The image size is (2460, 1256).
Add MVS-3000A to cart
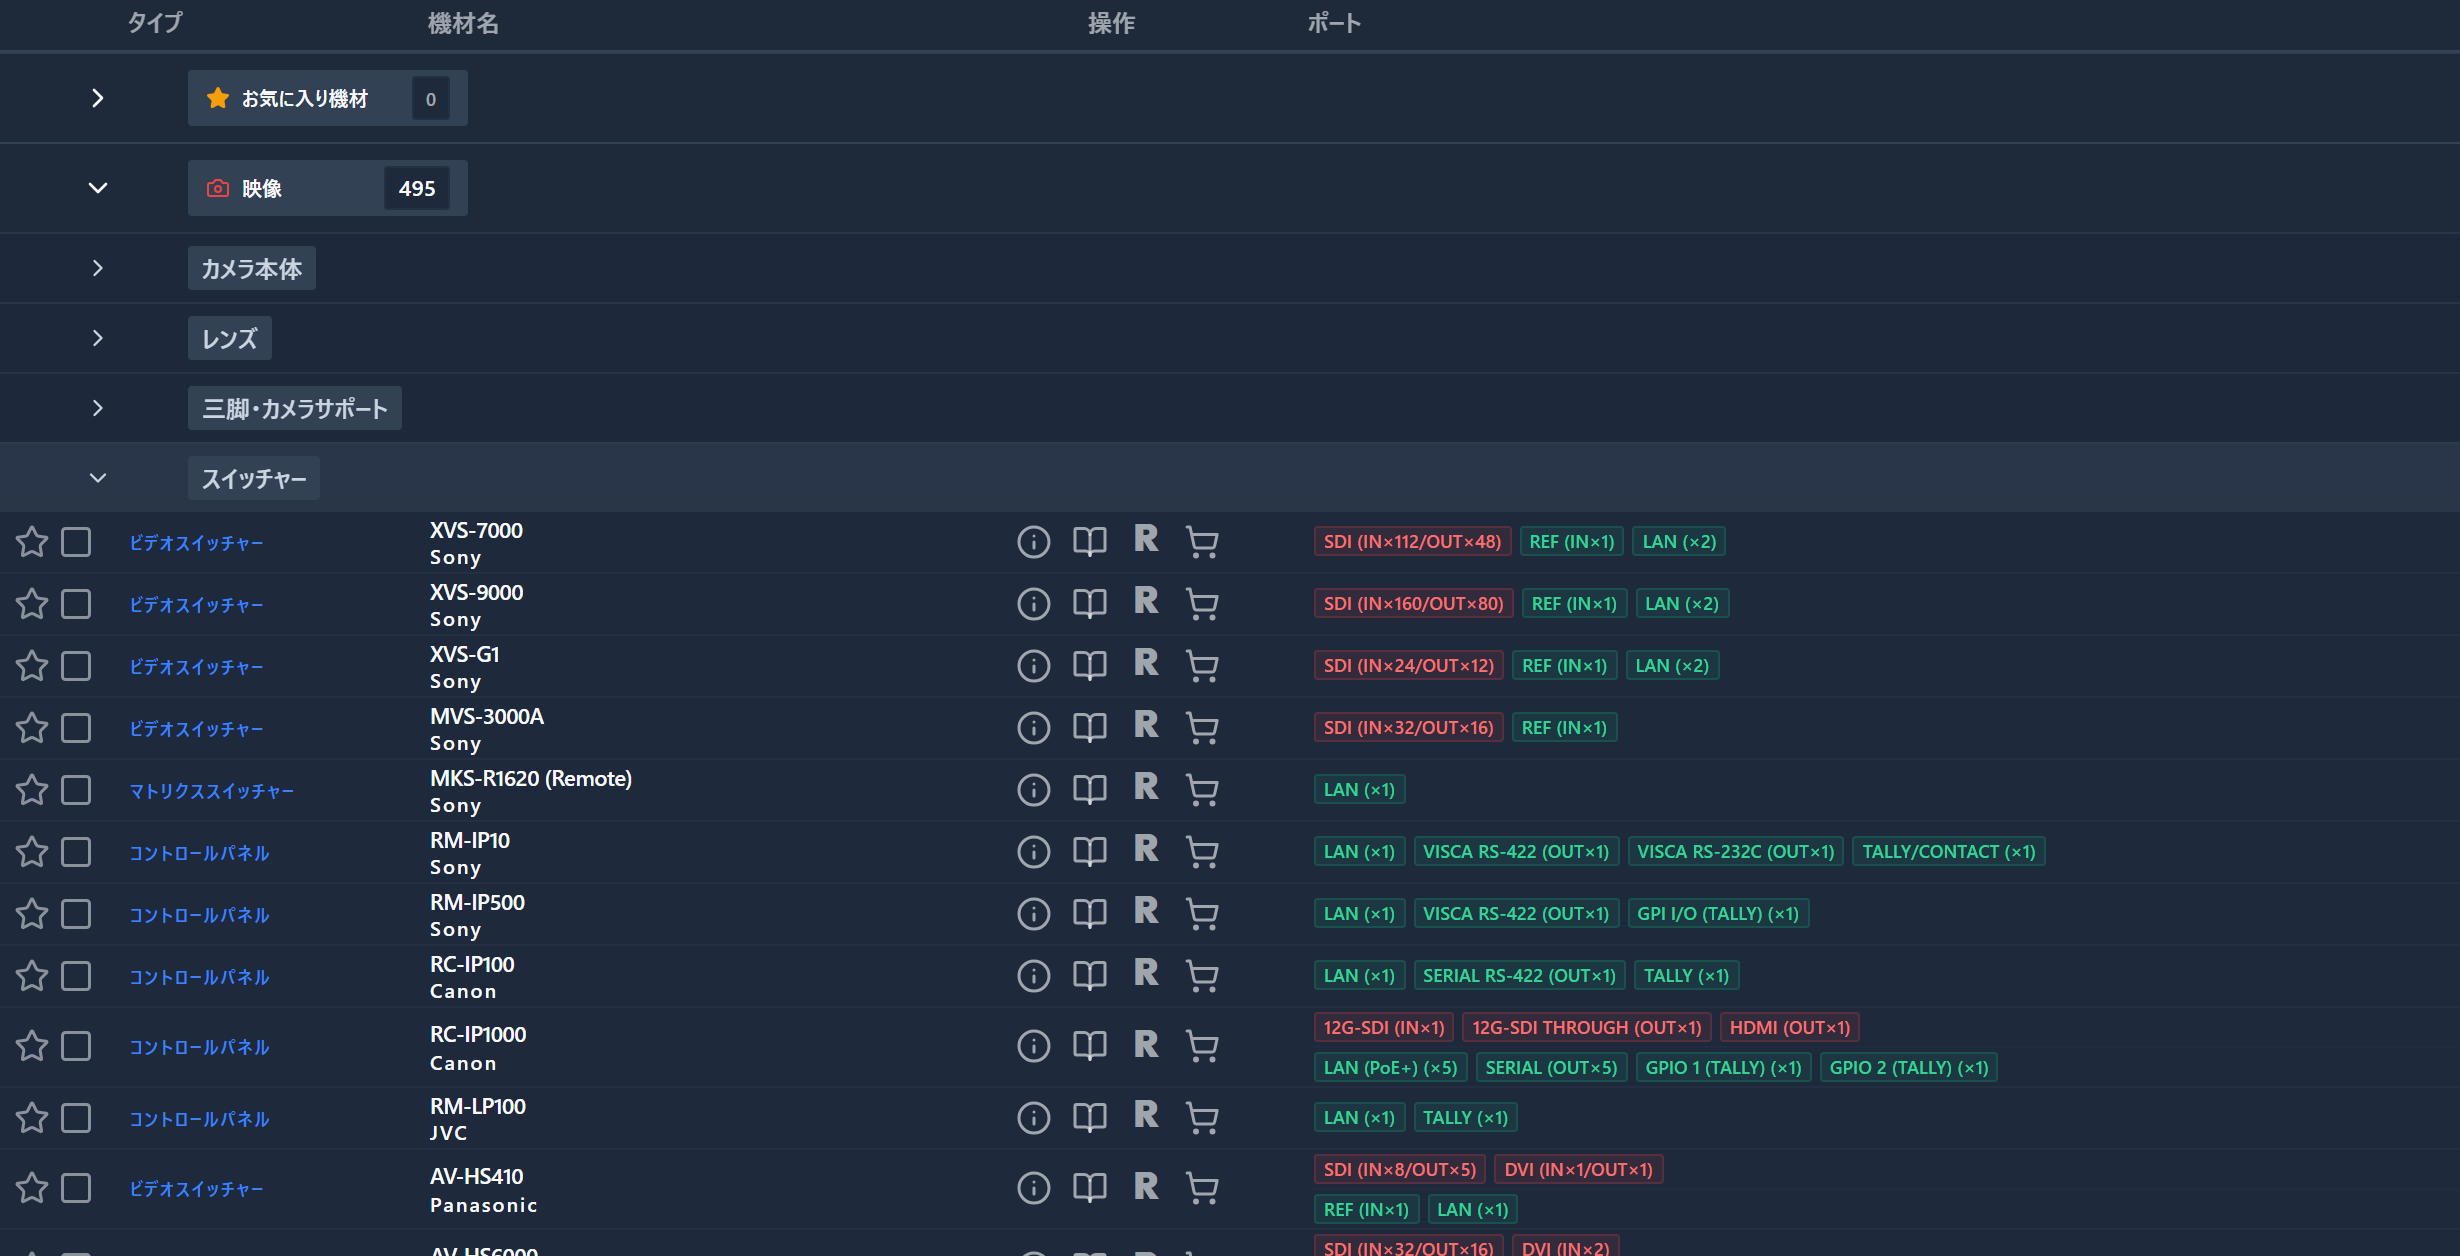tap(1201, 728)
